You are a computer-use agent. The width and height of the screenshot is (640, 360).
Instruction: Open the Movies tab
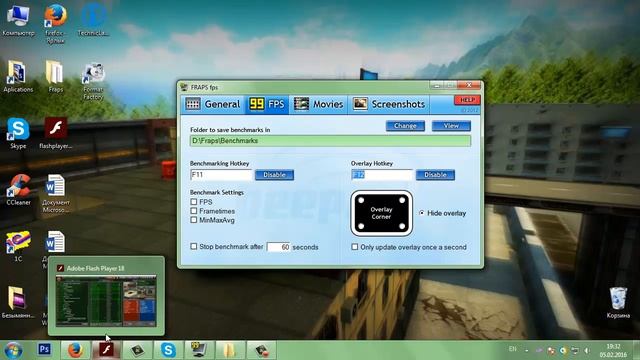click(x=319, y=104)
